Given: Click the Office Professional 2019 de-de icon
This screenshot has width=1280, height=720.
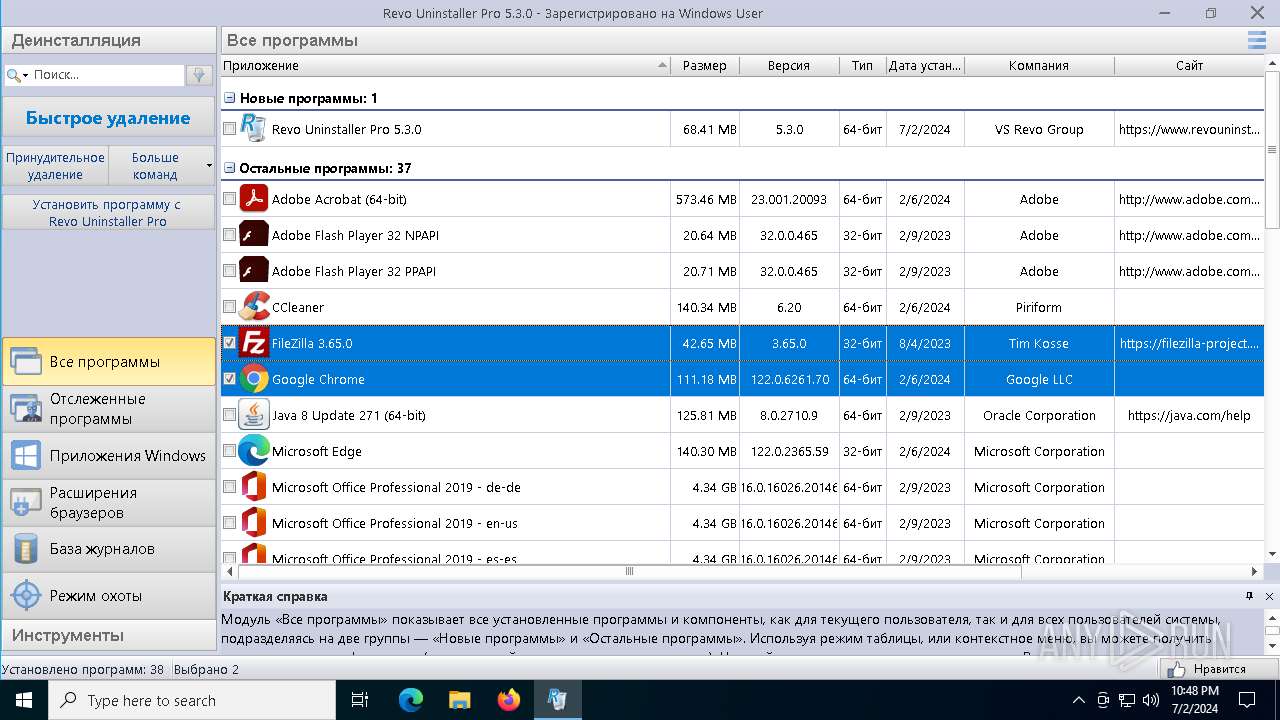Looking at the screenshot, I should [254, 487].
